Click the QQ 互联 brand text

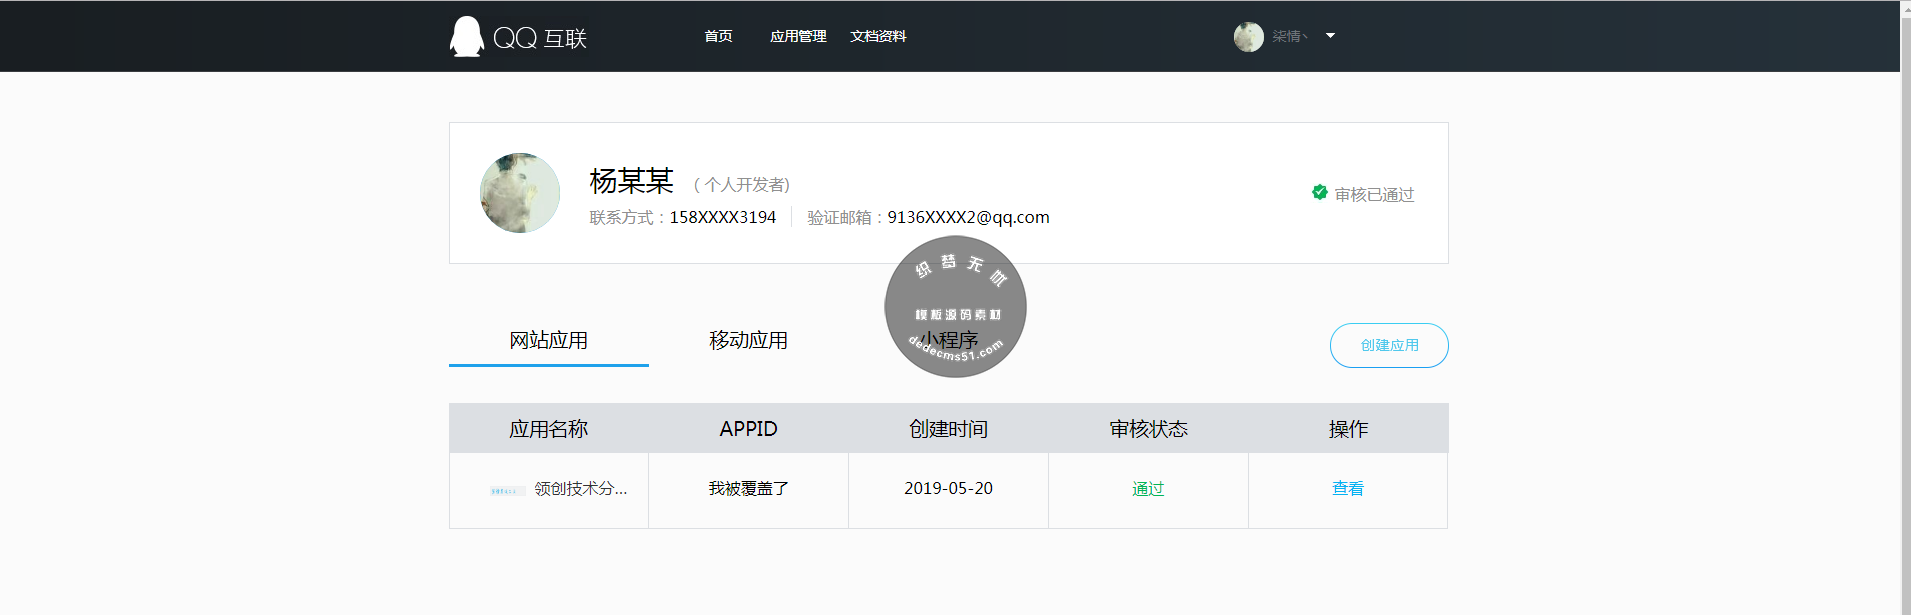pos(540,38)
